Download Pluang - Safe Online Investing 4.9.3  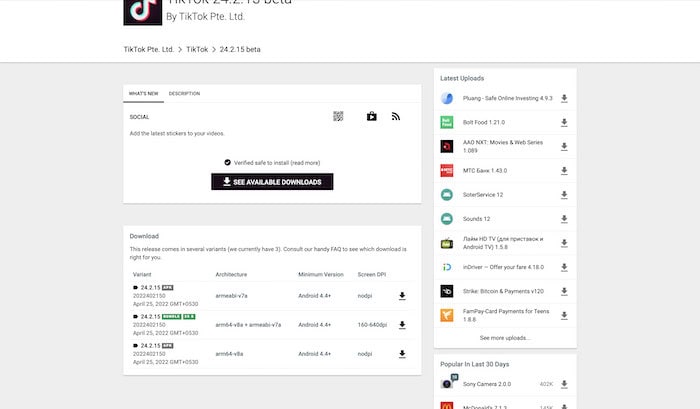pos(564,98)
